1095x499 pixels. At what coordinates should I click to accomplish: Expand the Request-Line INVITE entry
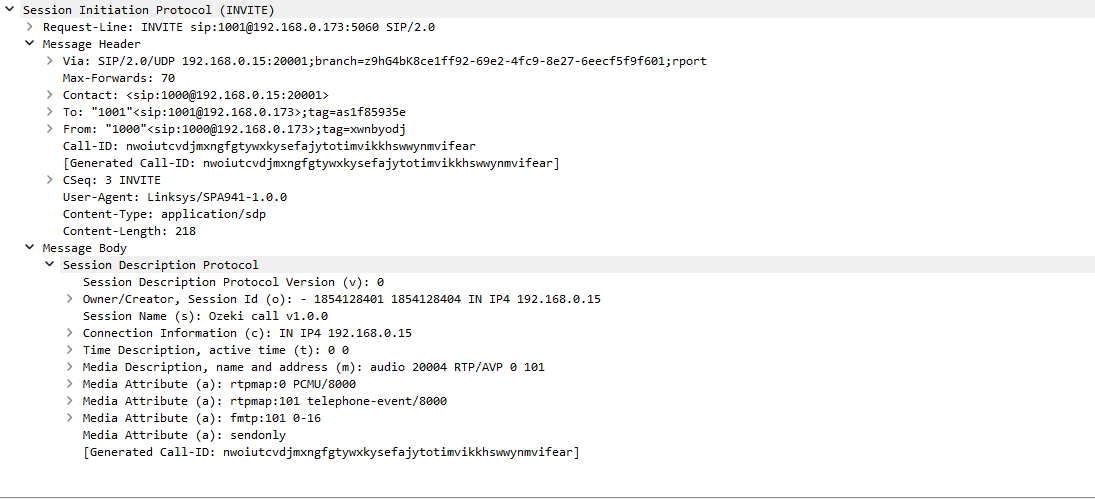(30, 27)
